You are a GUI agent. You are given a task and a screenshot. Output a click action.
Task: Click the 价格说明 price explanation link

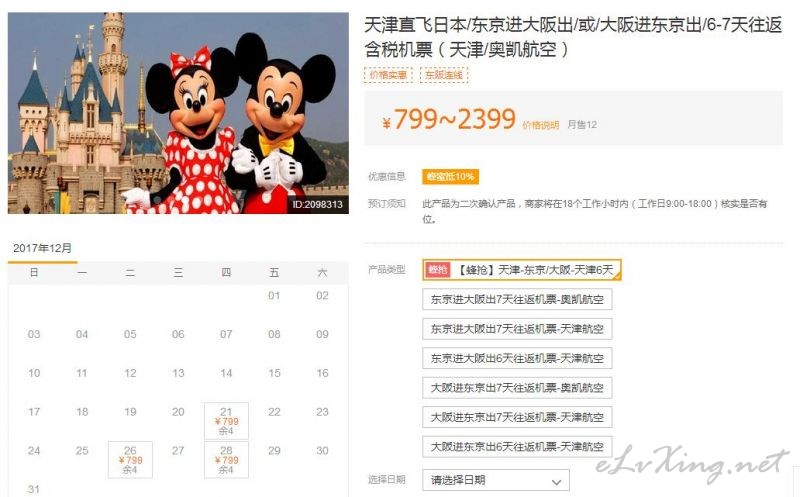coord(540,126)
